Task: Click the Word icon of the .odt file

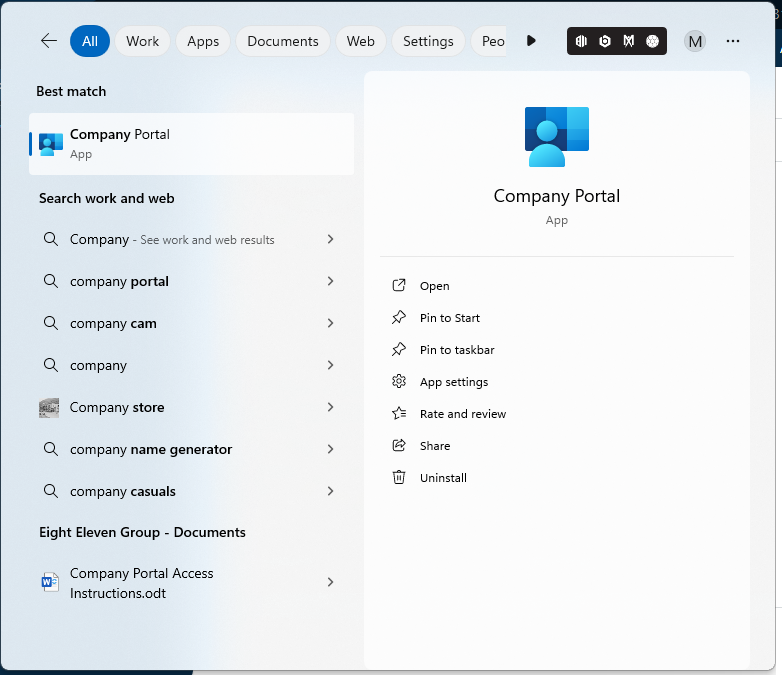Action: [50, 582]
